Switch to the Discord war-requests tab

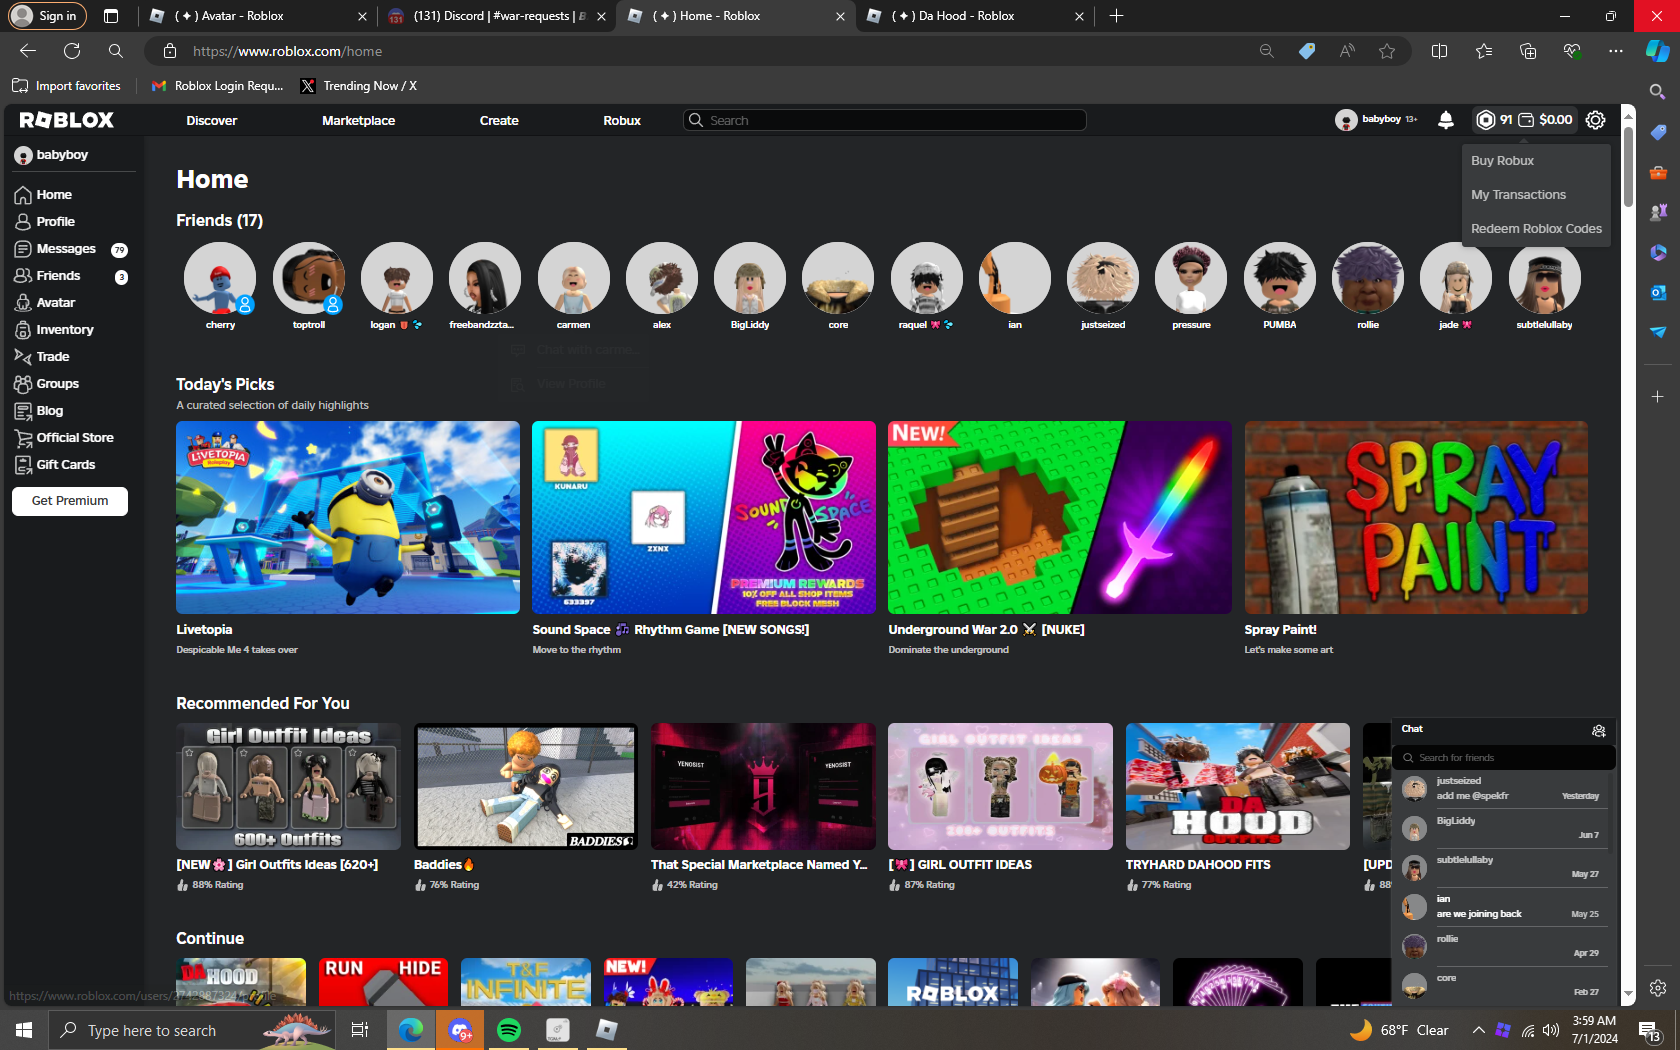click(497, 16)
